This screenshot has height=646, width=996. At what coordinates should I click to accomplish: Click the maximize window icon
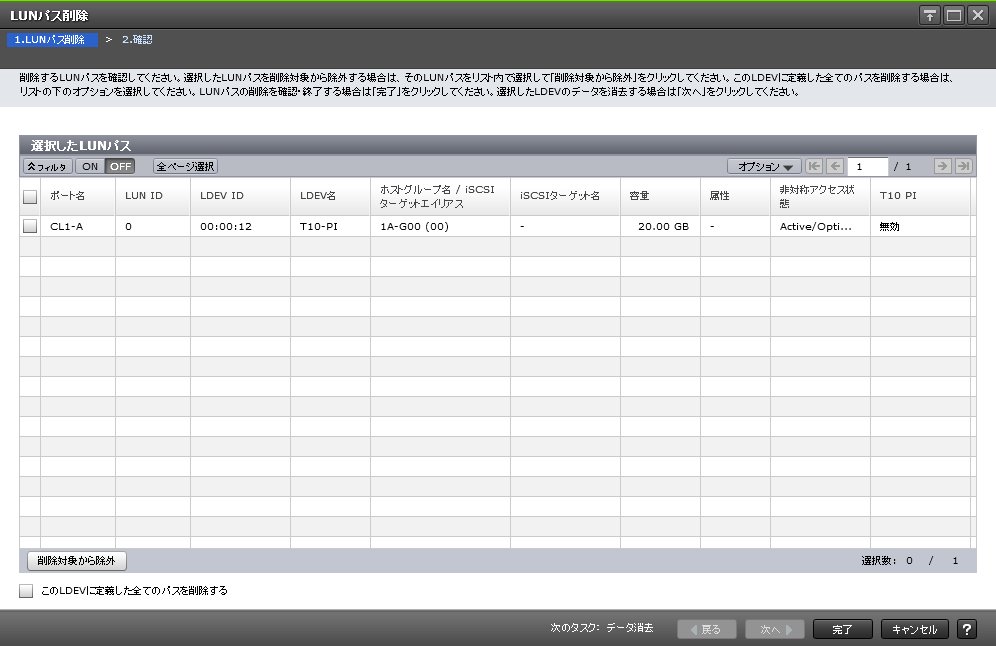click(953, 15)
